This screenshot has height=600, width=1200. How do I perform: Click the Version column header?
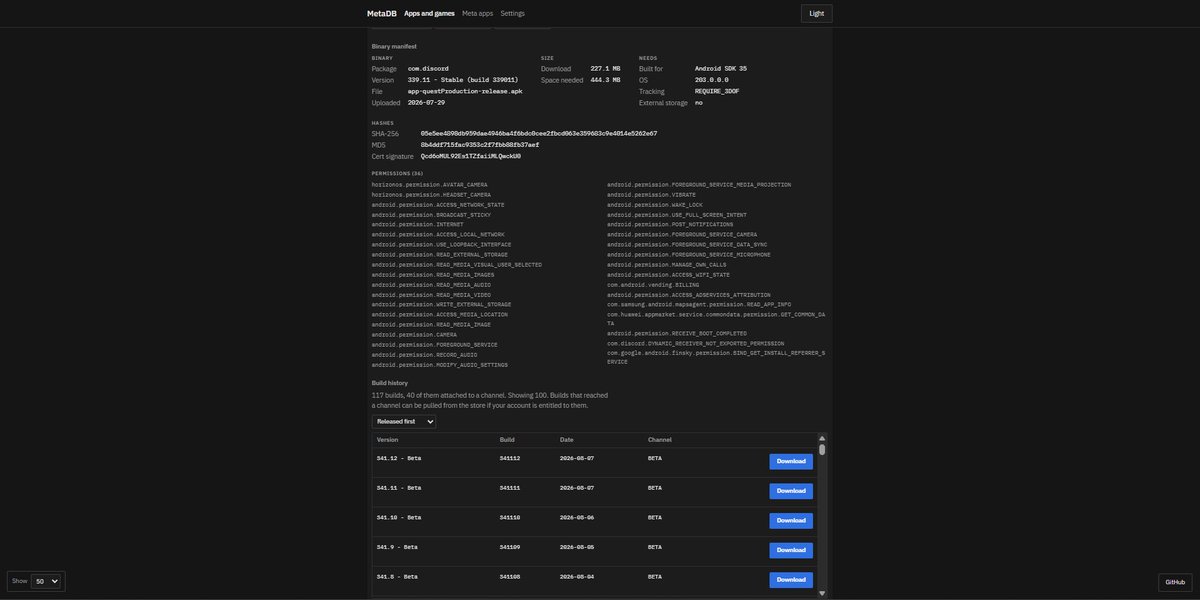pos(387,440)
